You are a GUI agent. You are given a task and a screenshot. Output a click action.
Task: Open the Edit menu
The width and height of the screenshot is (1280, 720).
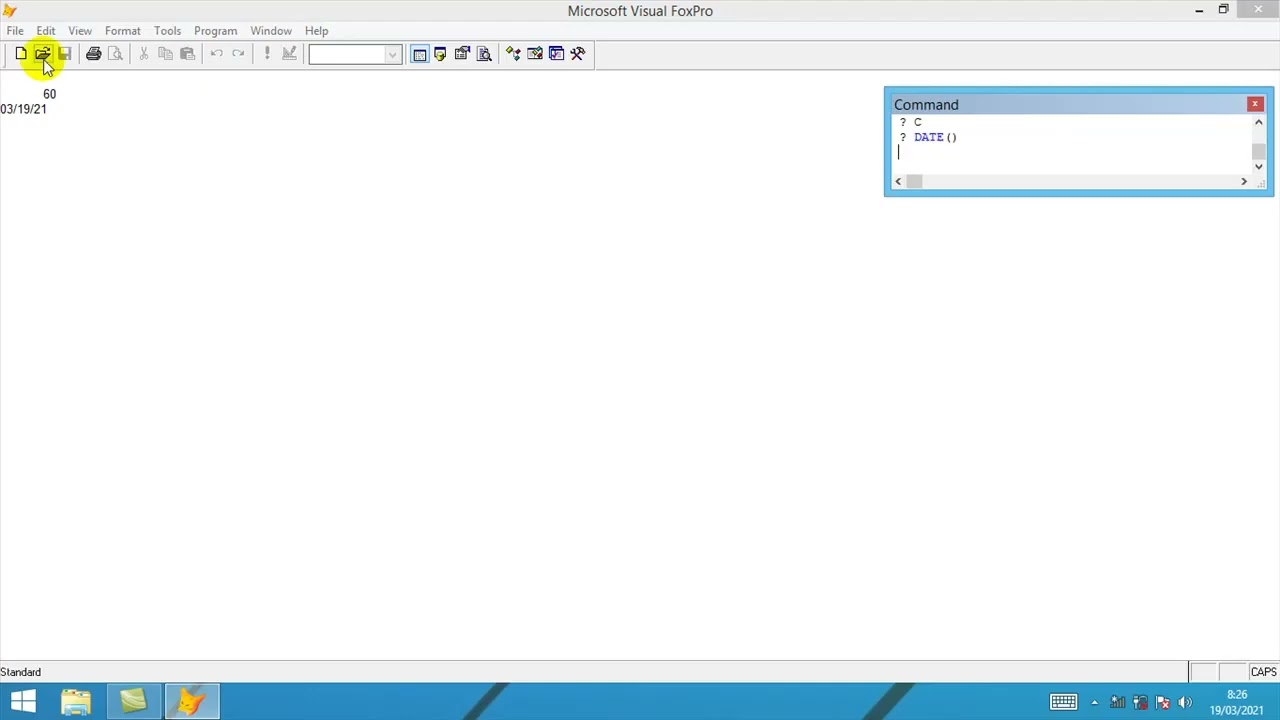(x=46, y=31)
